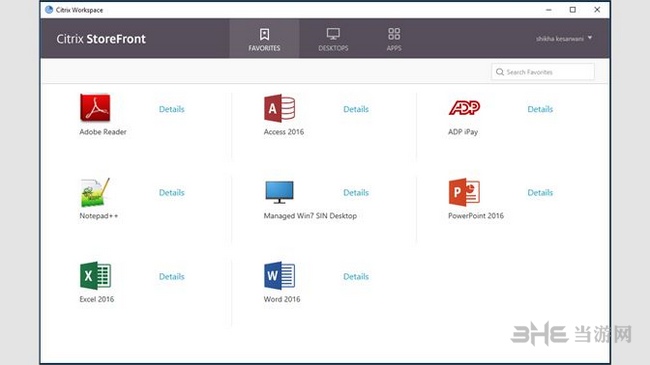650x365 pixels.
Task: Launch the Word 2016 app icon
Action: tap(279, 275)
